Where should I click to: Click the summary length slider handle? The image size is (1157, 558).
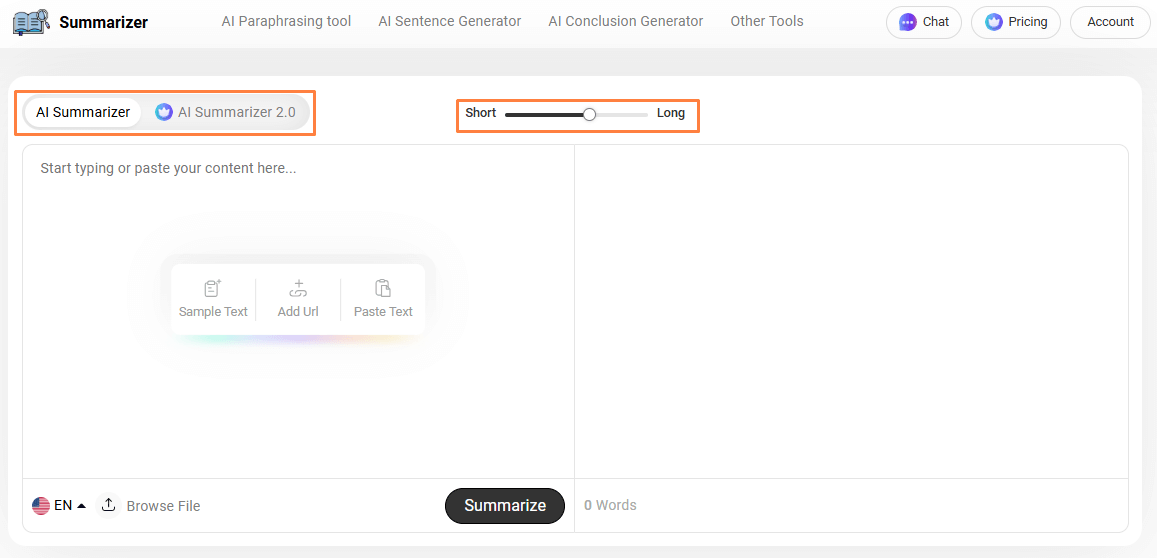[589, 114]
